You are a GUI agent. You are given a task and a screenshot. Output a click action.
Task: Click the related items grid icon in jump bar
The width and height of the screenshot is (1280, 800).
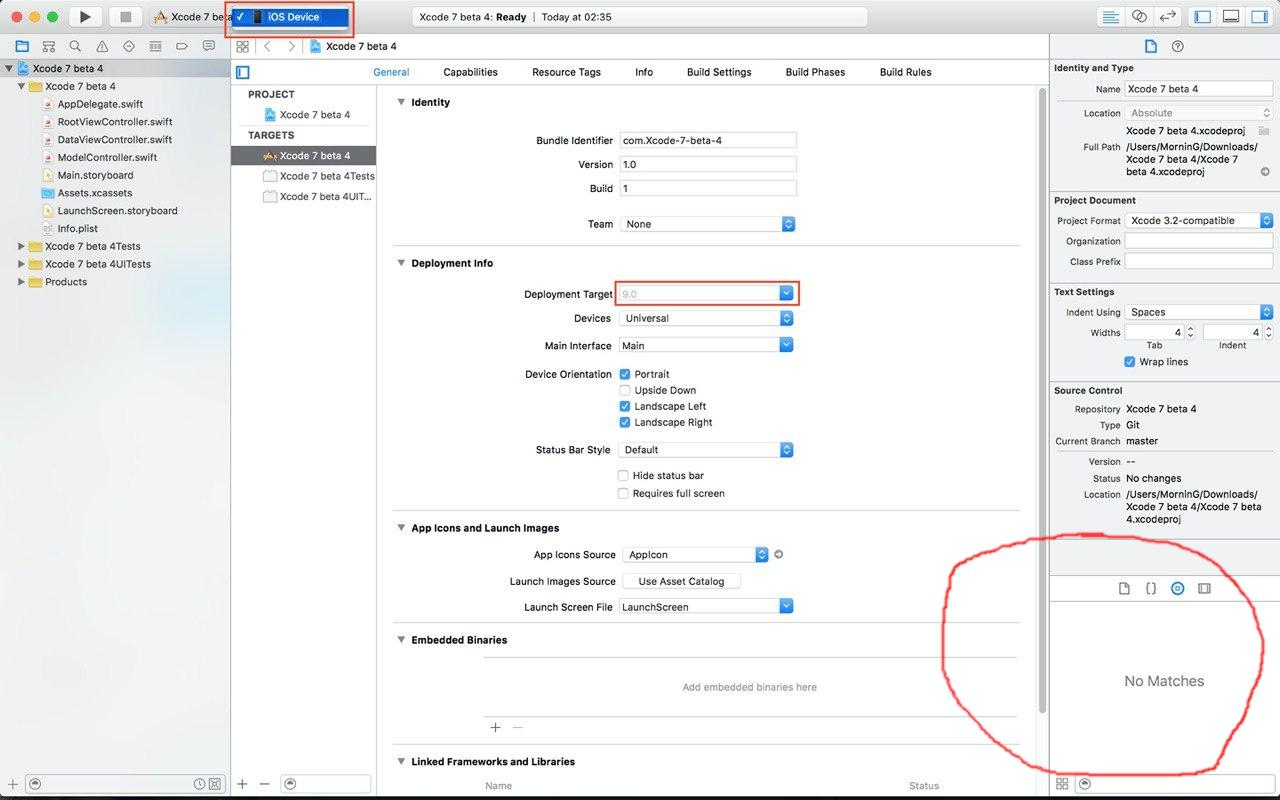point(242,47)
